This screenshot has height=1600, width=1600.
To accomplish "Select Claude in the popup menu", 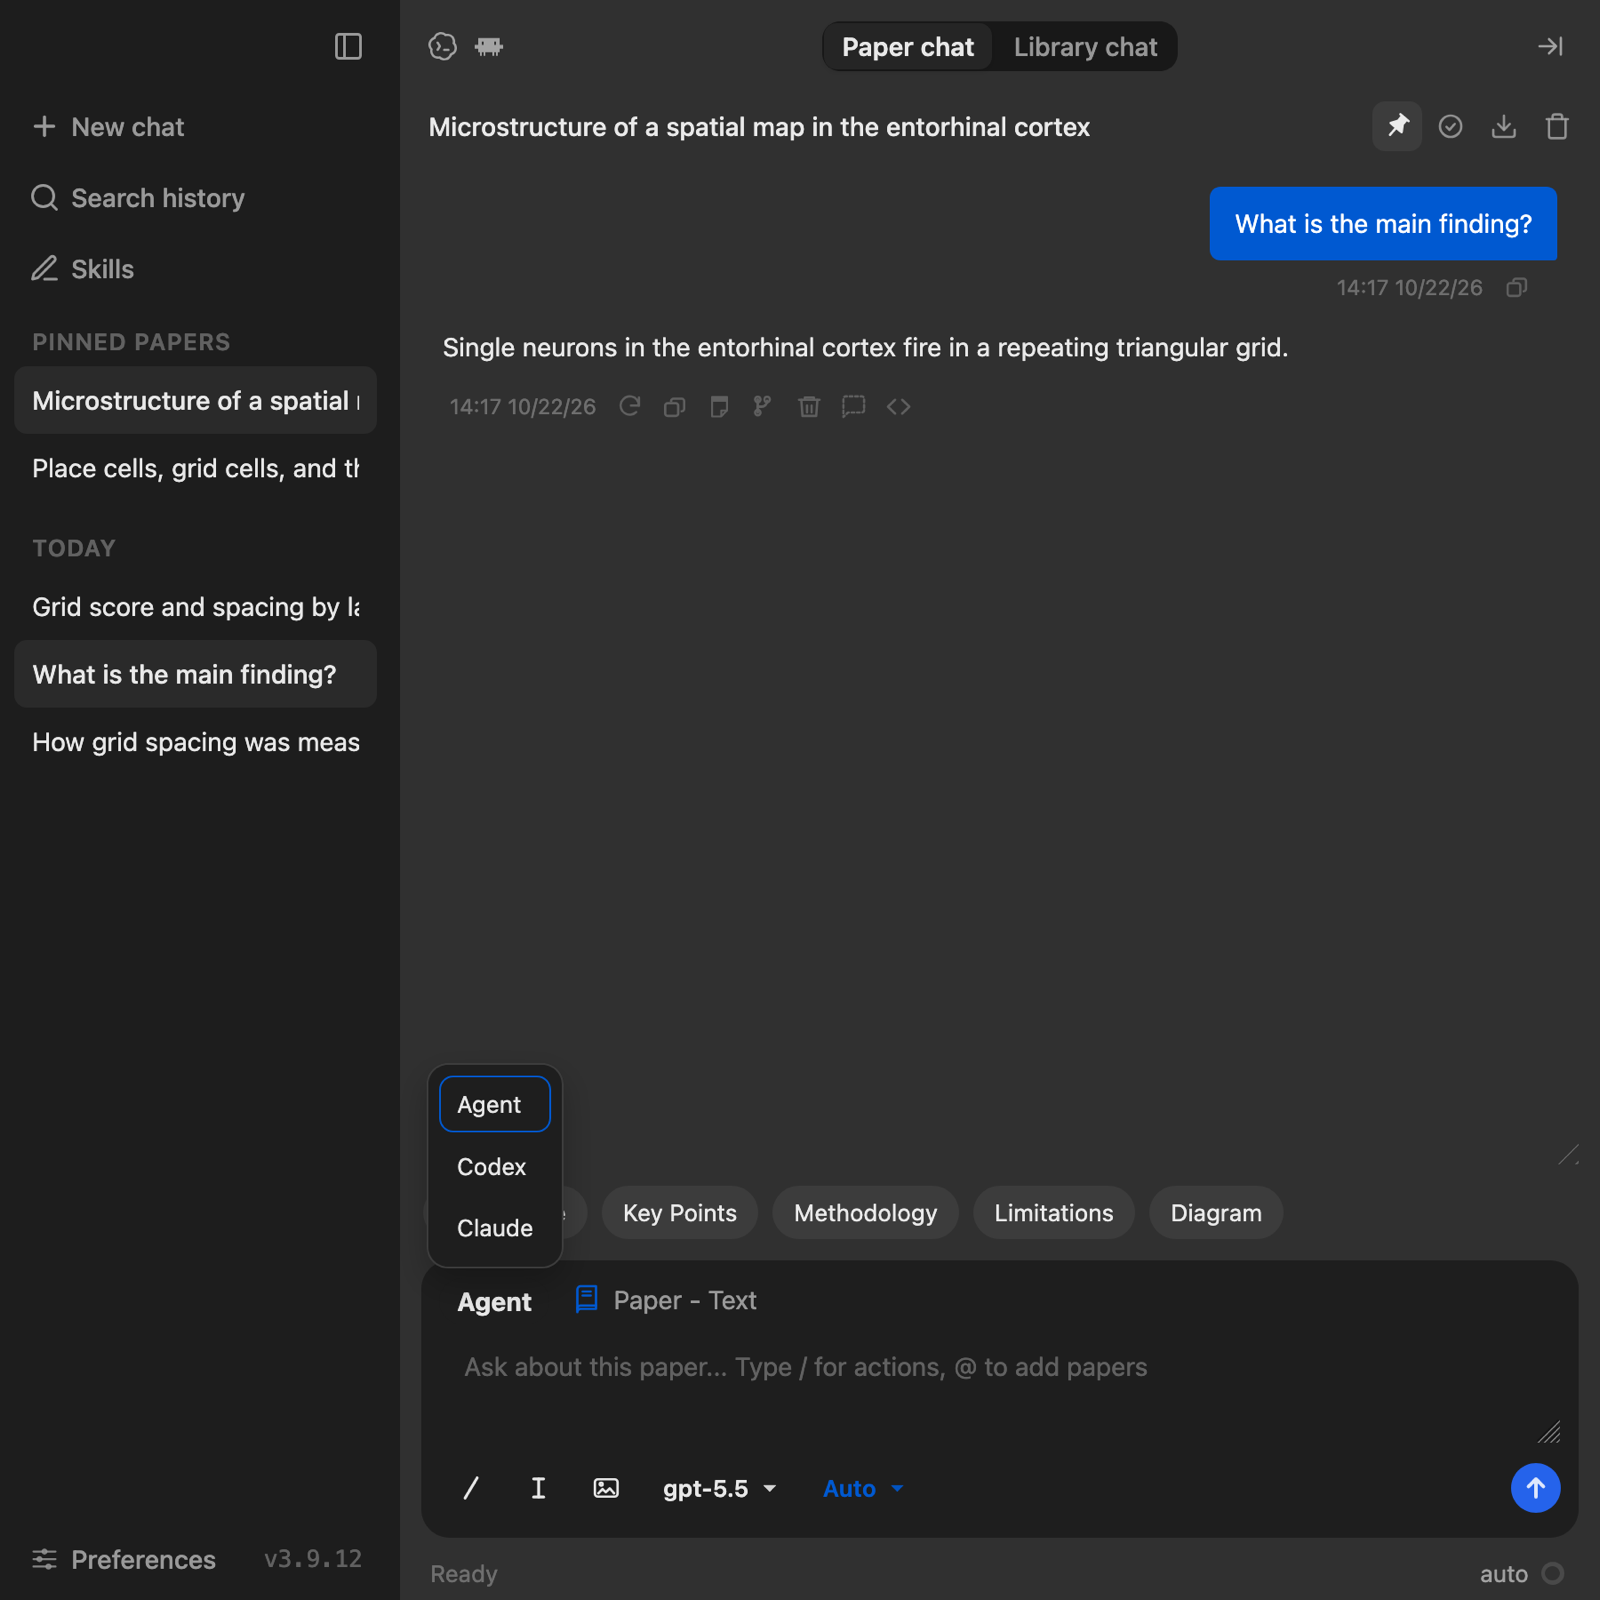I will pyautogui.click(x=495, y=1228).
